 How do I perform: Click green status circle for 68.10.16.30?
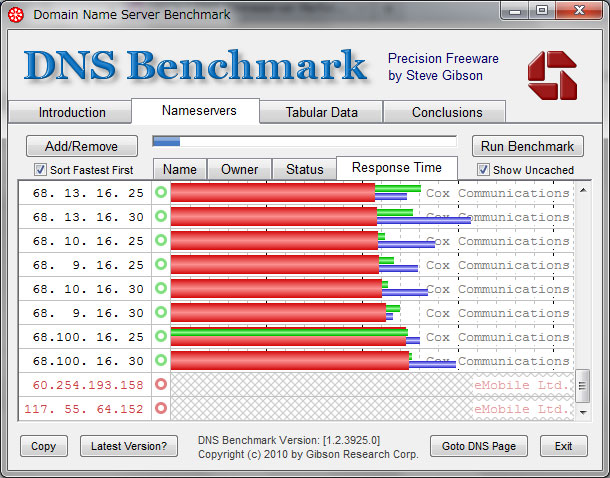(x=161, y=288)
